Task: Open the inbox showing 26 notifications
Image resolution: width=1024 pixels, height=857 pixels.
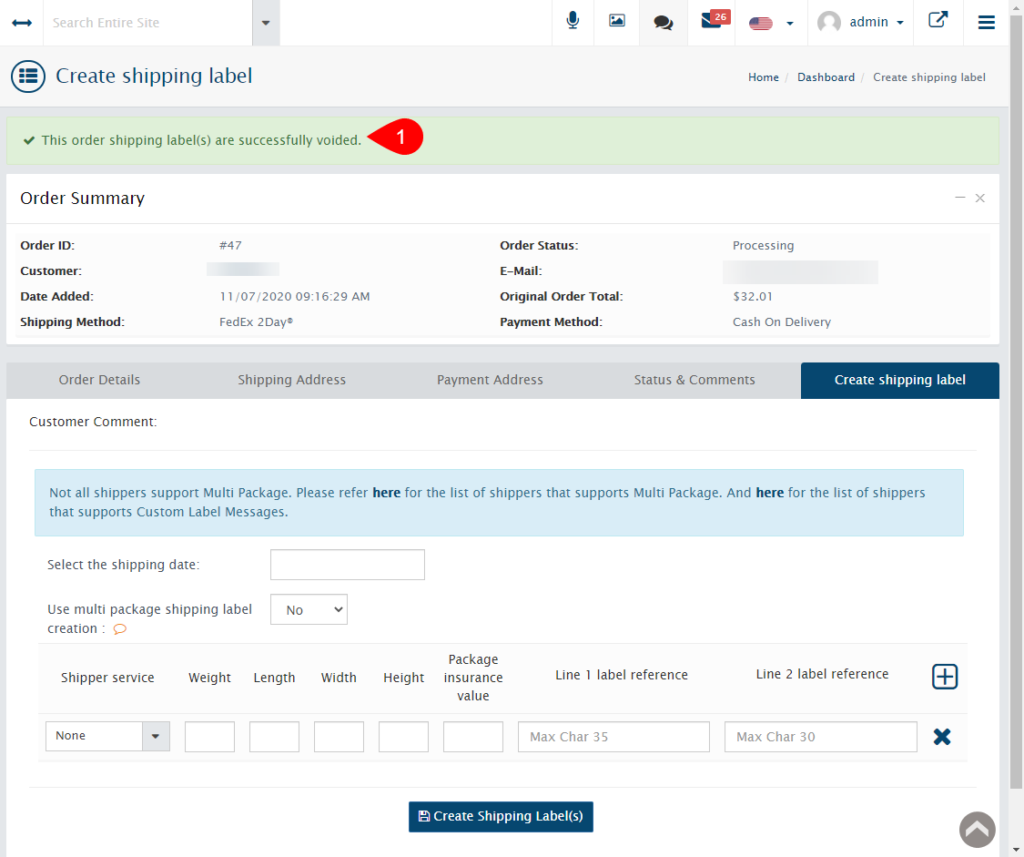Action: [x=710, y=21]
